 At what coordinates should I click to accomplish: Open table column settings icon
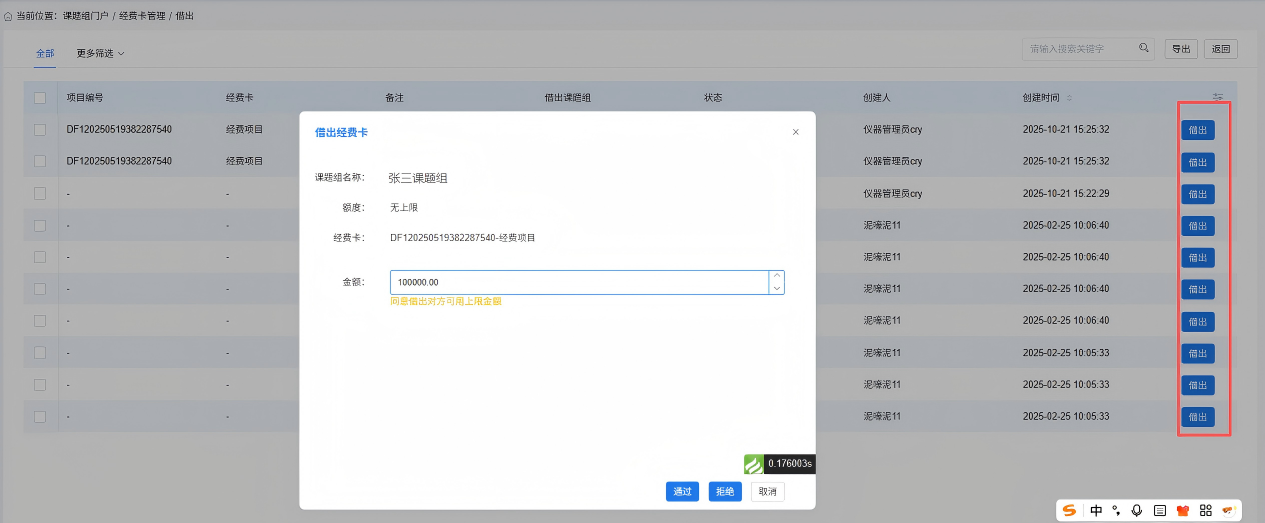[x=1218, y=98]
